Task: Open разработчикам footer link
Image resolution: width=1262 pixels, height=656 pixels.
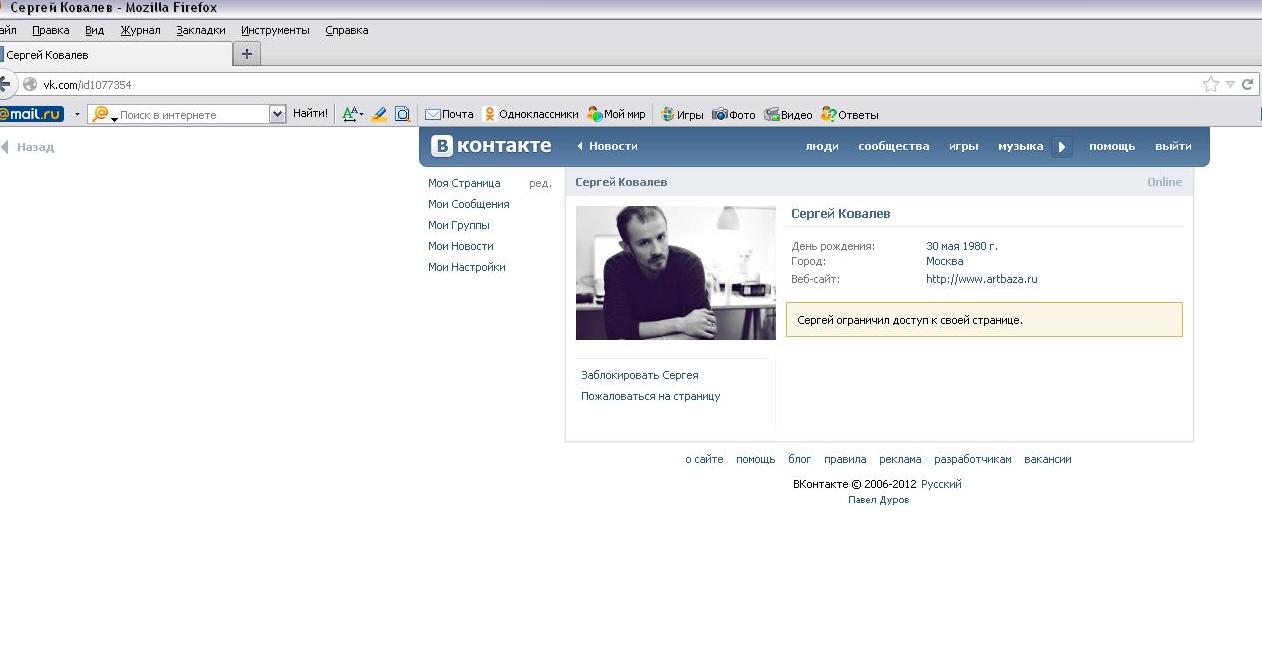Action: (x=973, y=459)
